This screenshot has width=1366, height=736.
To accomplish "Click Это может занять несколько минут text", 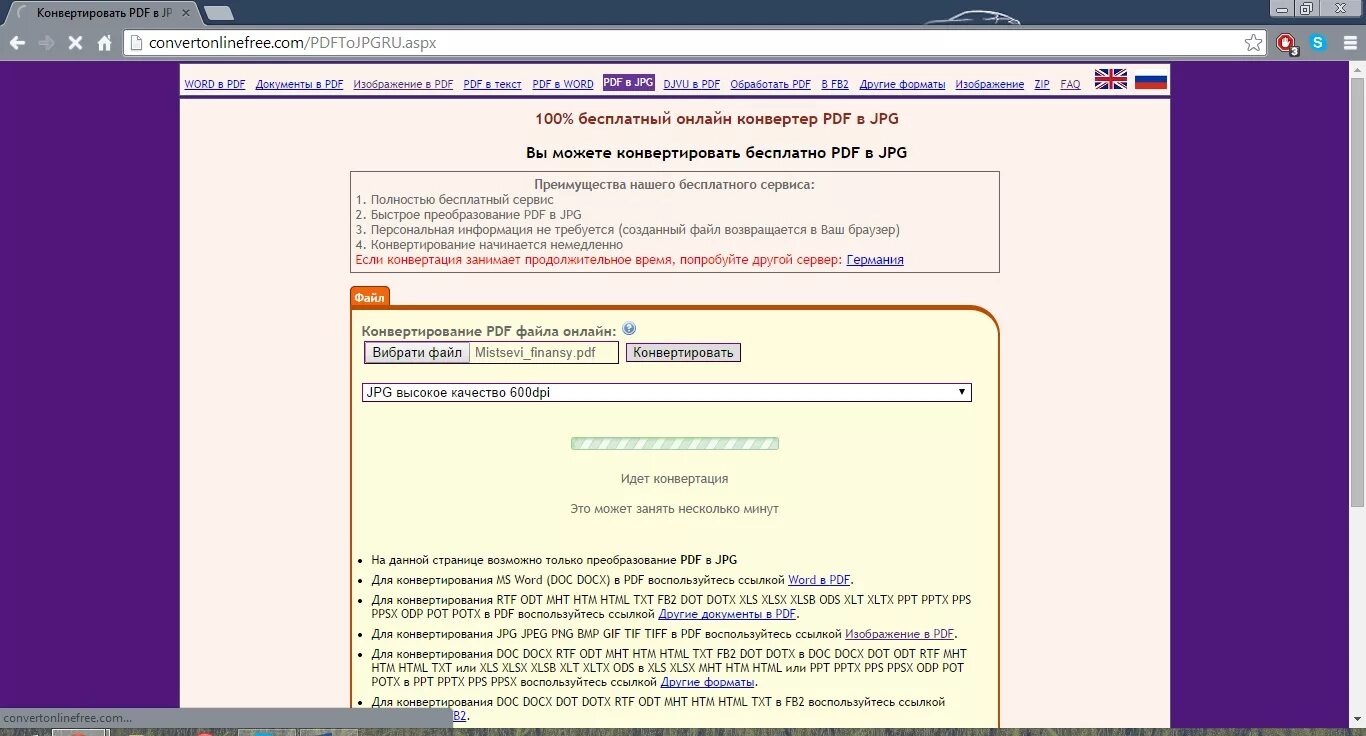I will point(674,509).
